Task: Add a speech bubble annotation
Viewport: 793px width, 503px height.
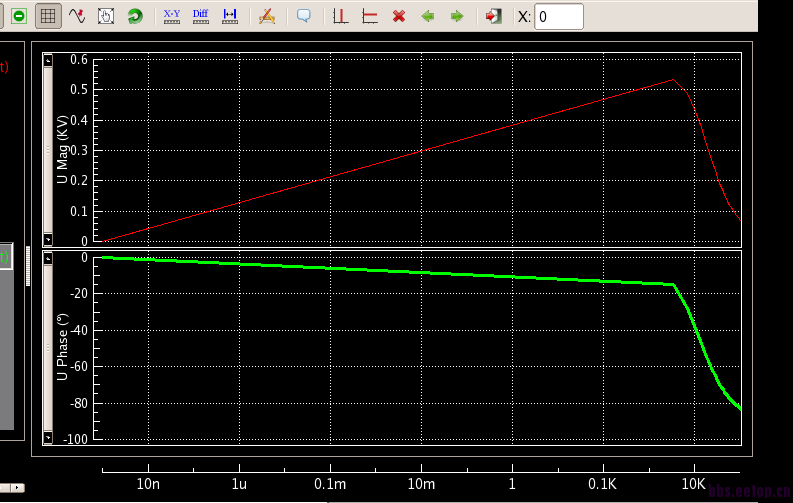Action: (303, 16)
